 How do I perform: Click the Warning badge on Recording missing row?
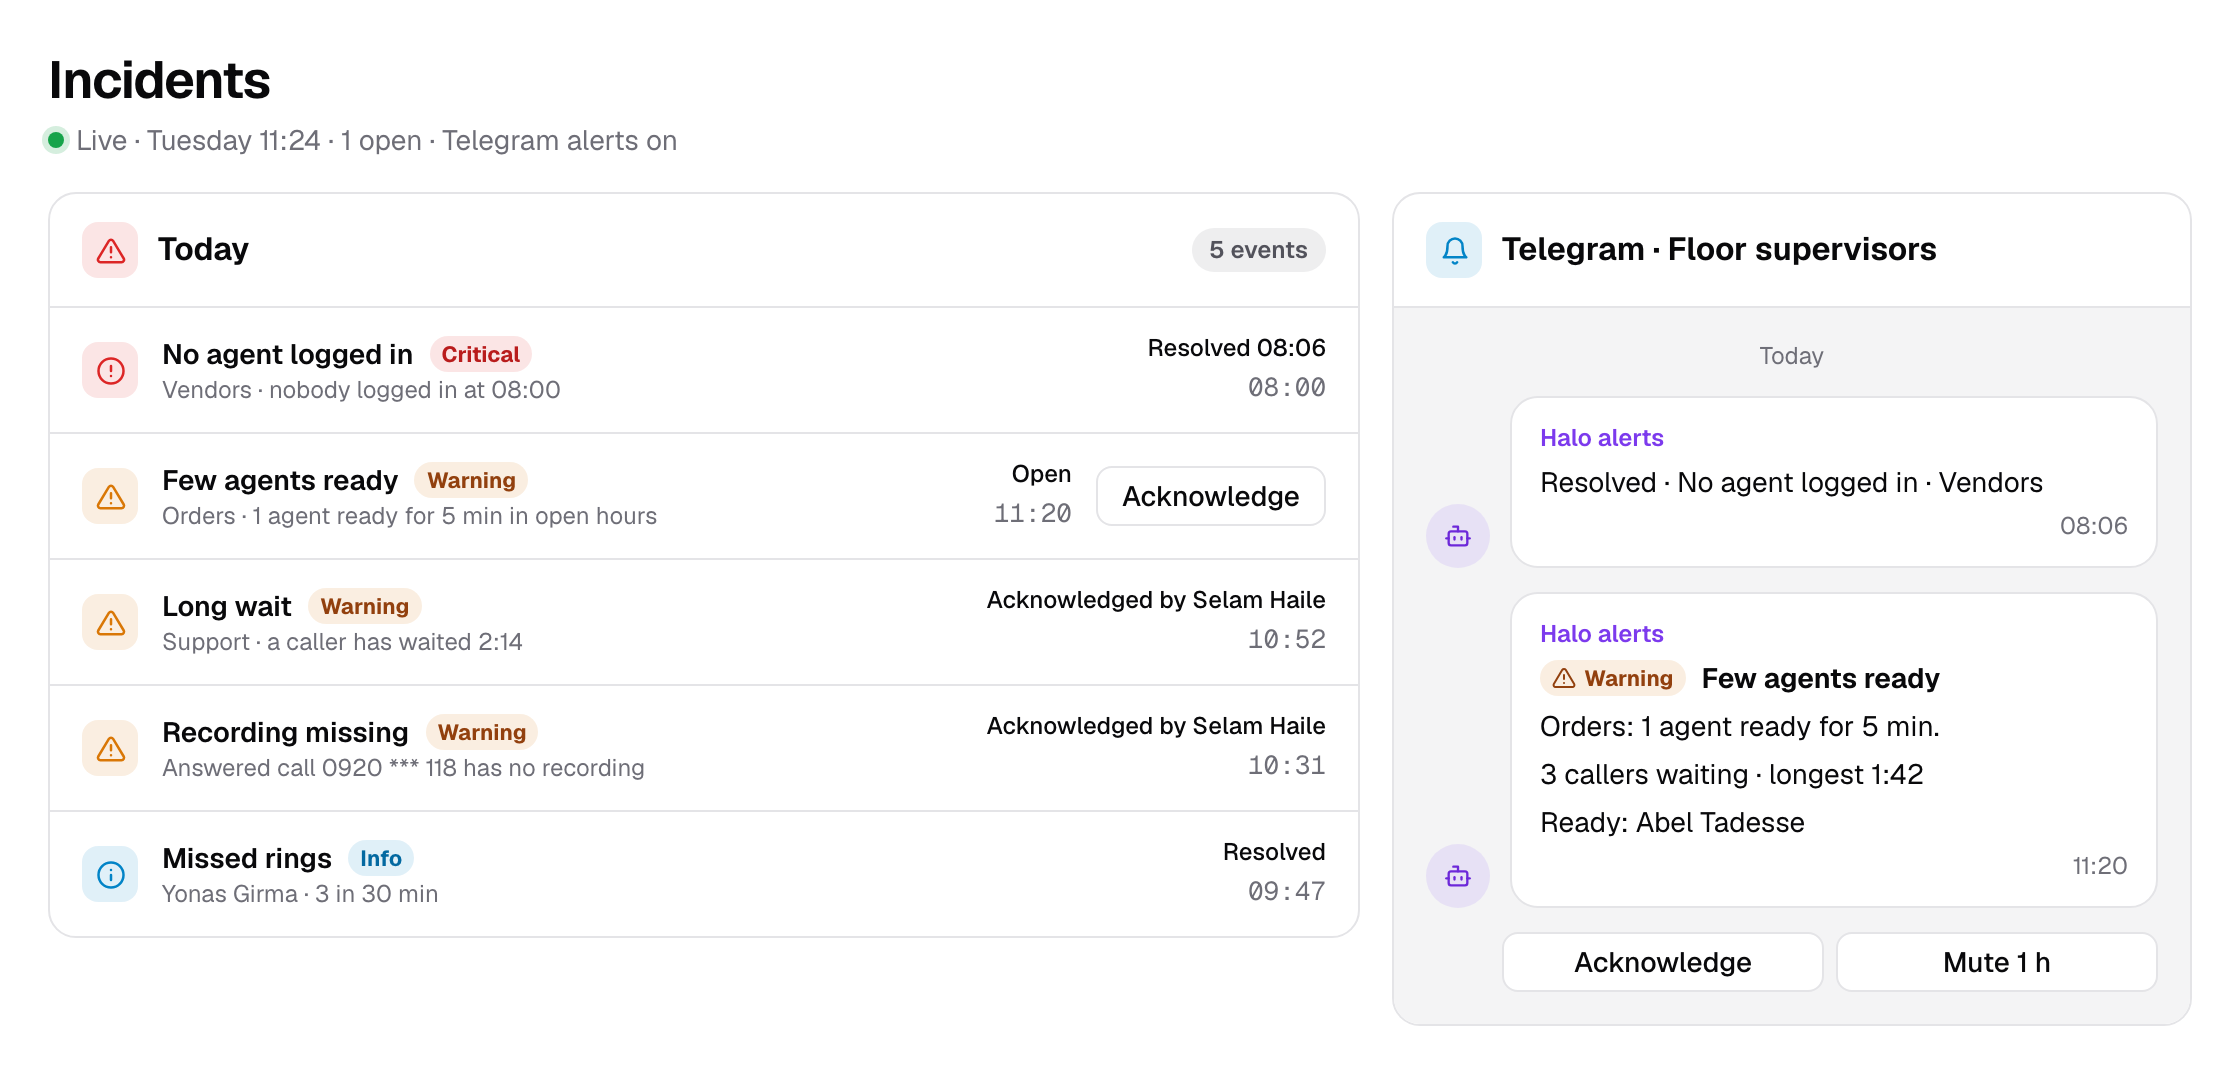click(x=481, y=732)
